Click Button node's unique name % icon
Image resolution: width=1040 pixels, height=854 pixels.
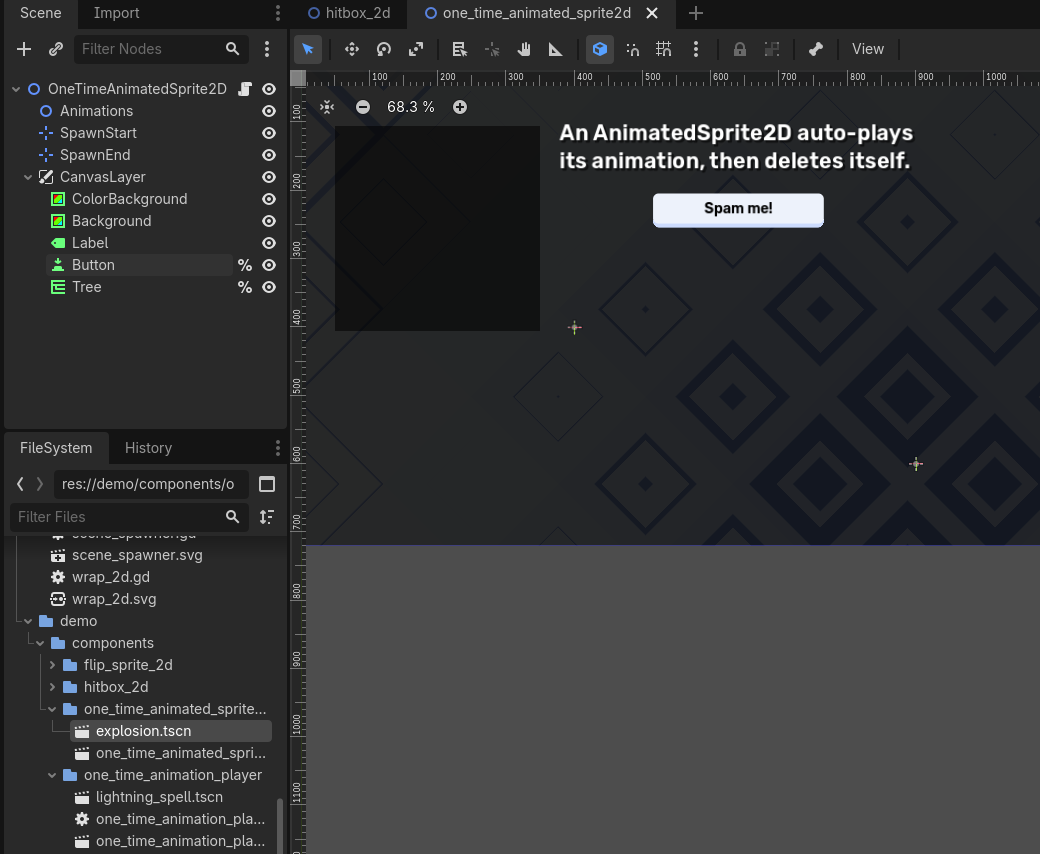click(x=245, y=265)
